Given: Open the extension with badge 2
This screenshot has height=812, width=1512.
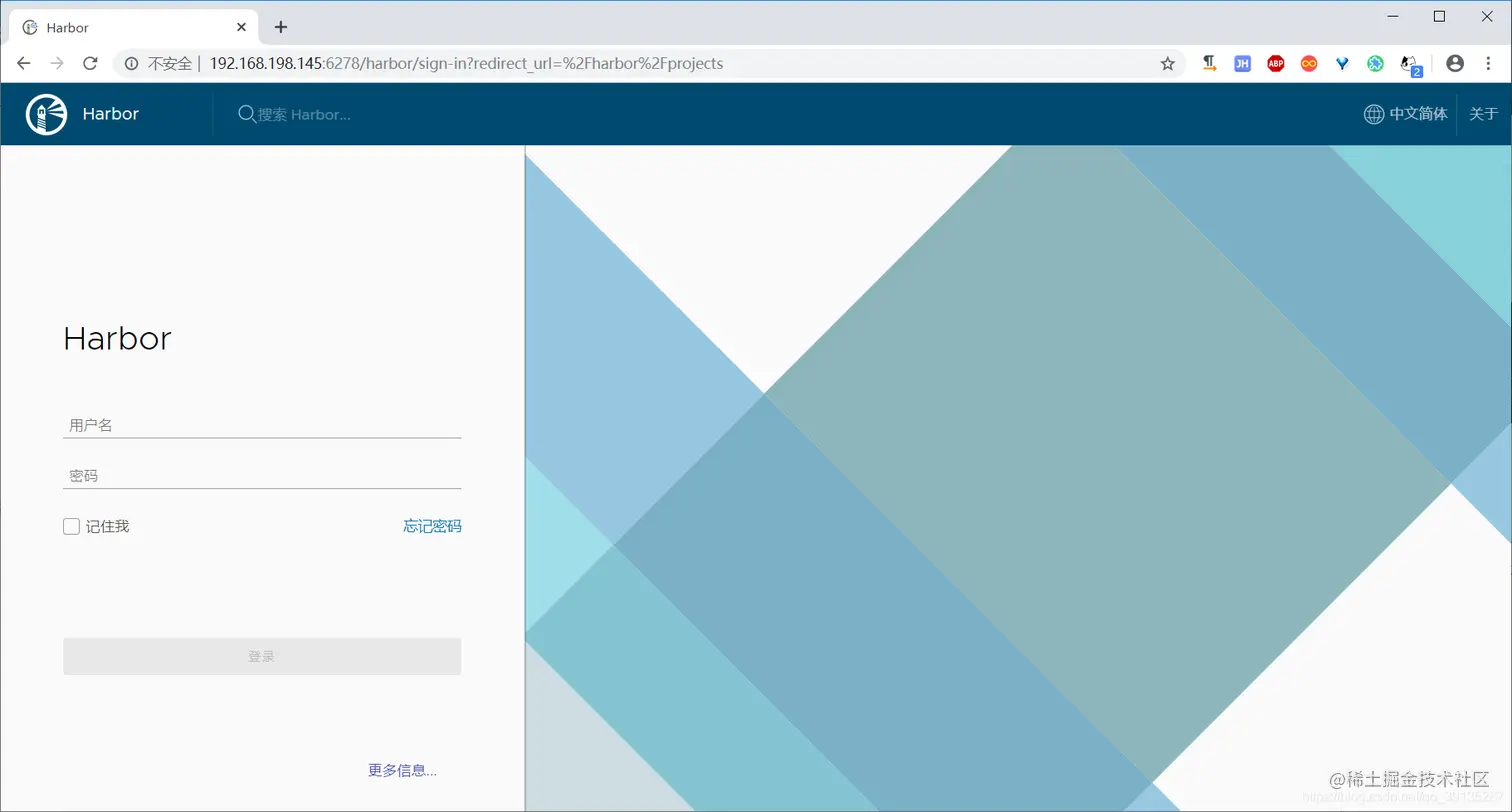Looking at the screenshot, I should 1410,66.
